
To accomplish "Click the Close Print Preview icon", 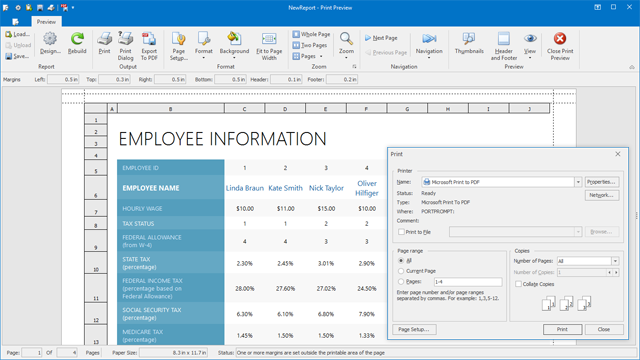I will tap(560, 39).
